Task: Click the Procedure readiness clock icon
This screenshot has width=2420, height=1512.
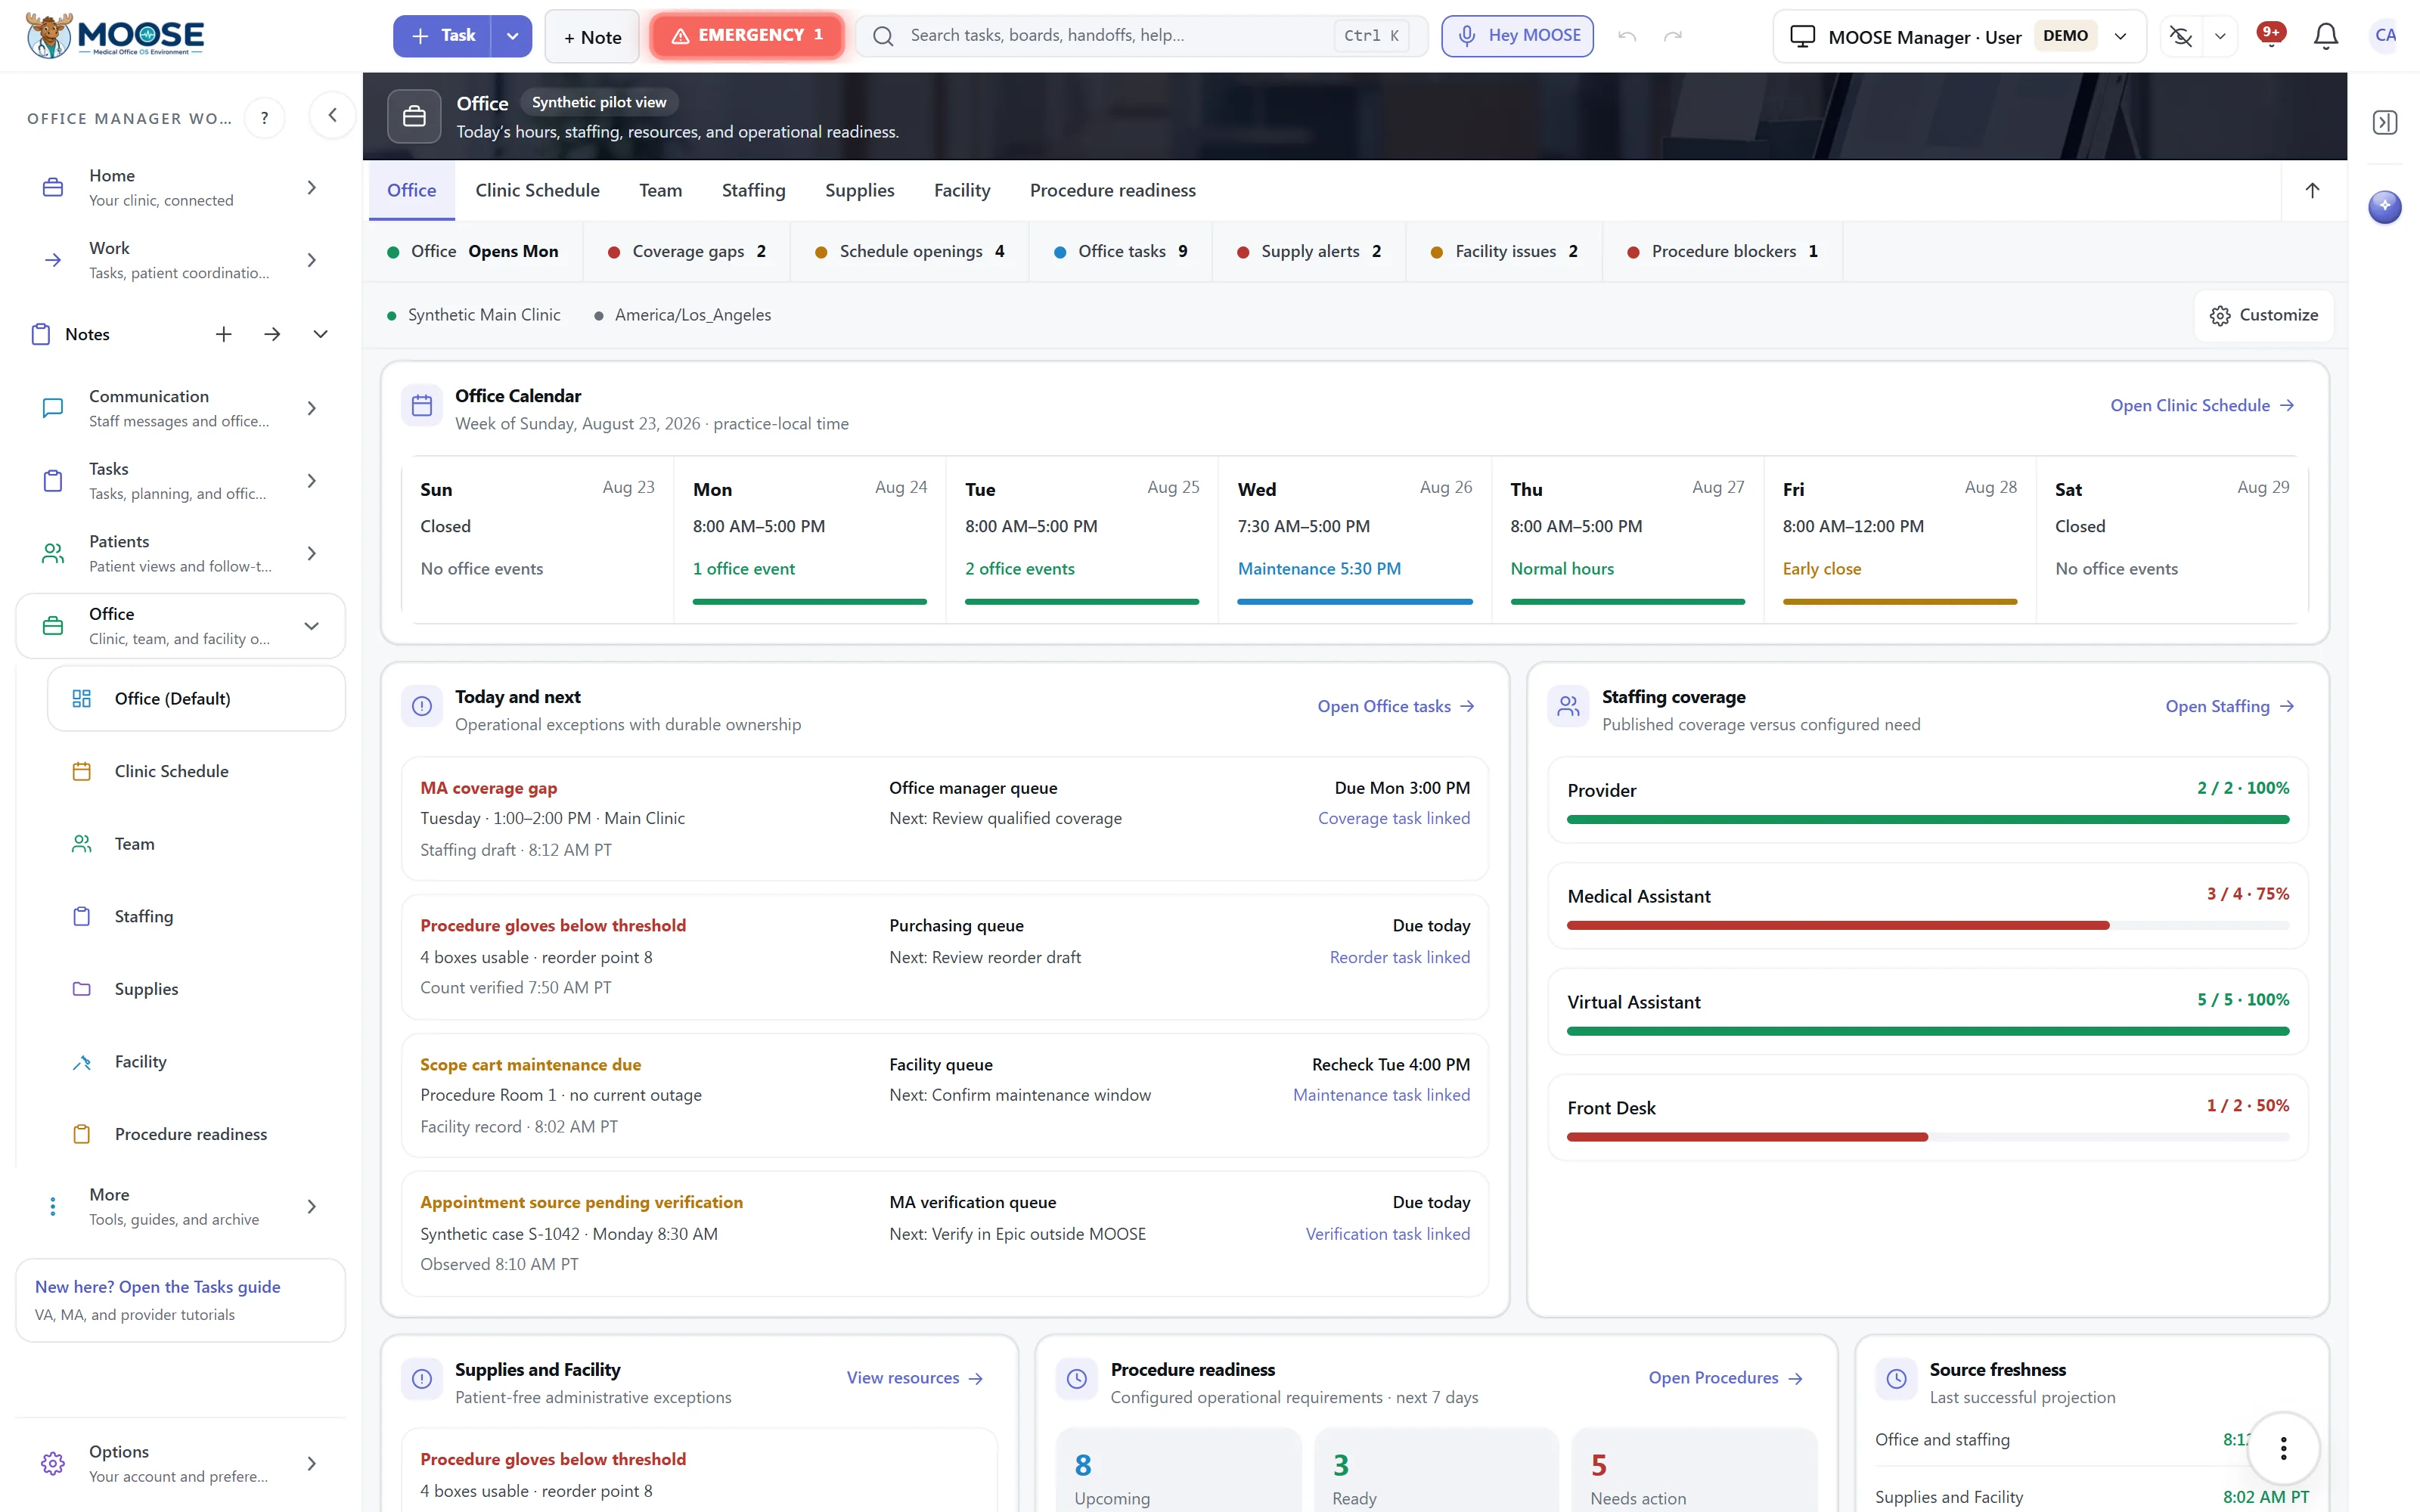Action: (1077, 1378)
